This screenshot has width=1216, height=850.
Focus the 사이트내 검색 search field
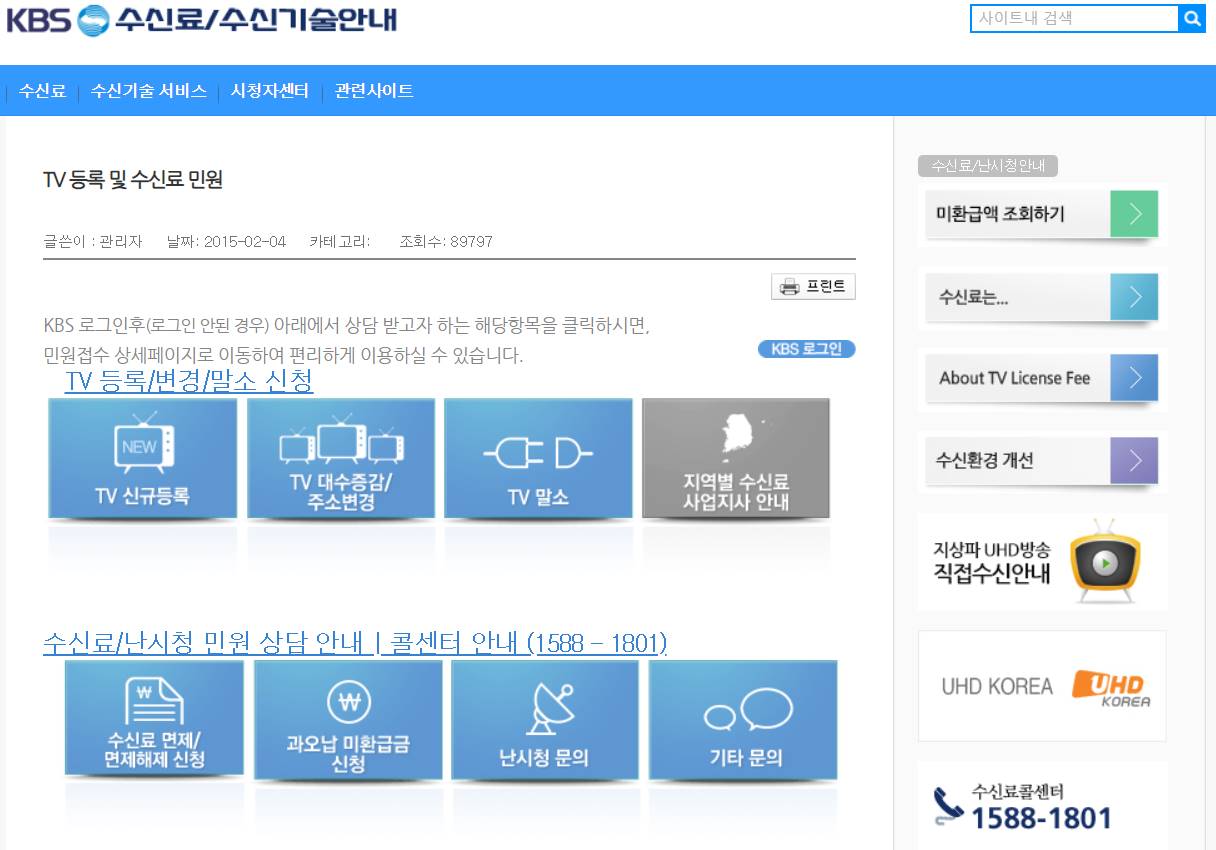point(1075,18)
